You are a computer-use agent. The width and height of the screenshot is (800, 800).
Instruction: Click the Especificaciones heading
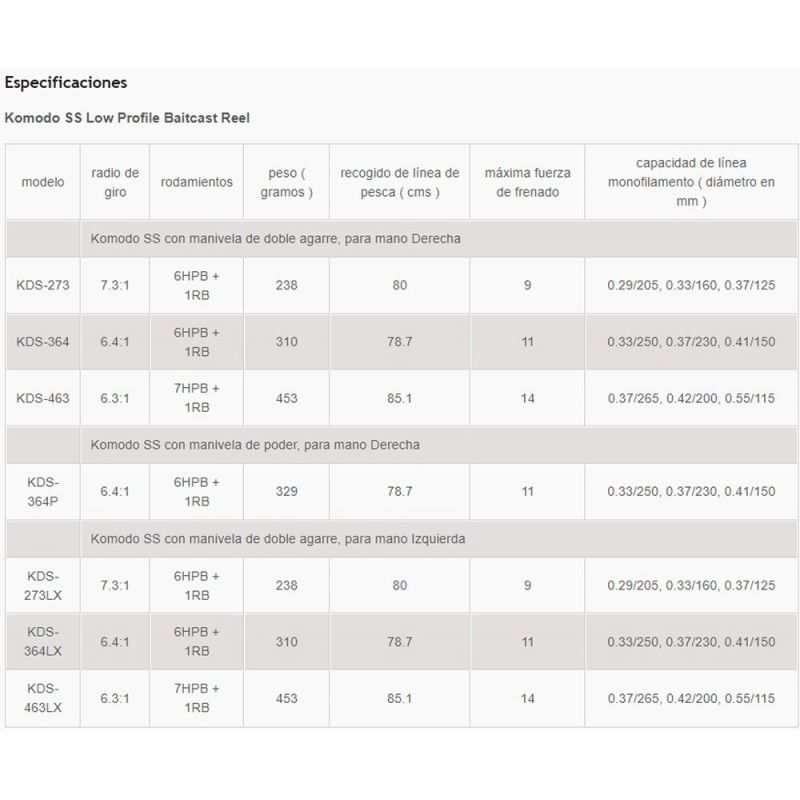[66, 82]
